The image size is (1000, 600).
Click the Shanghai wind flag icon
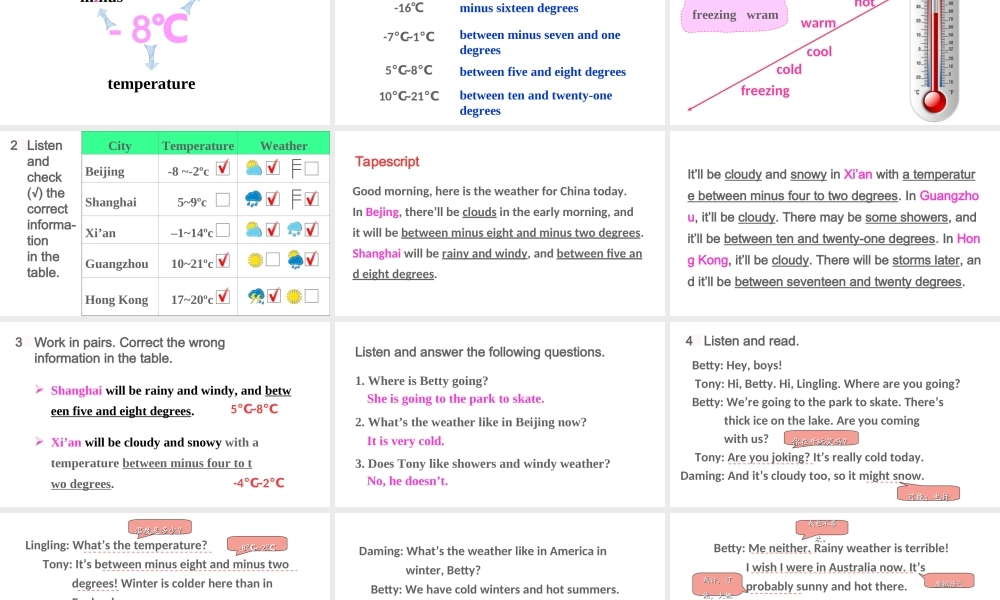(296, 199)
